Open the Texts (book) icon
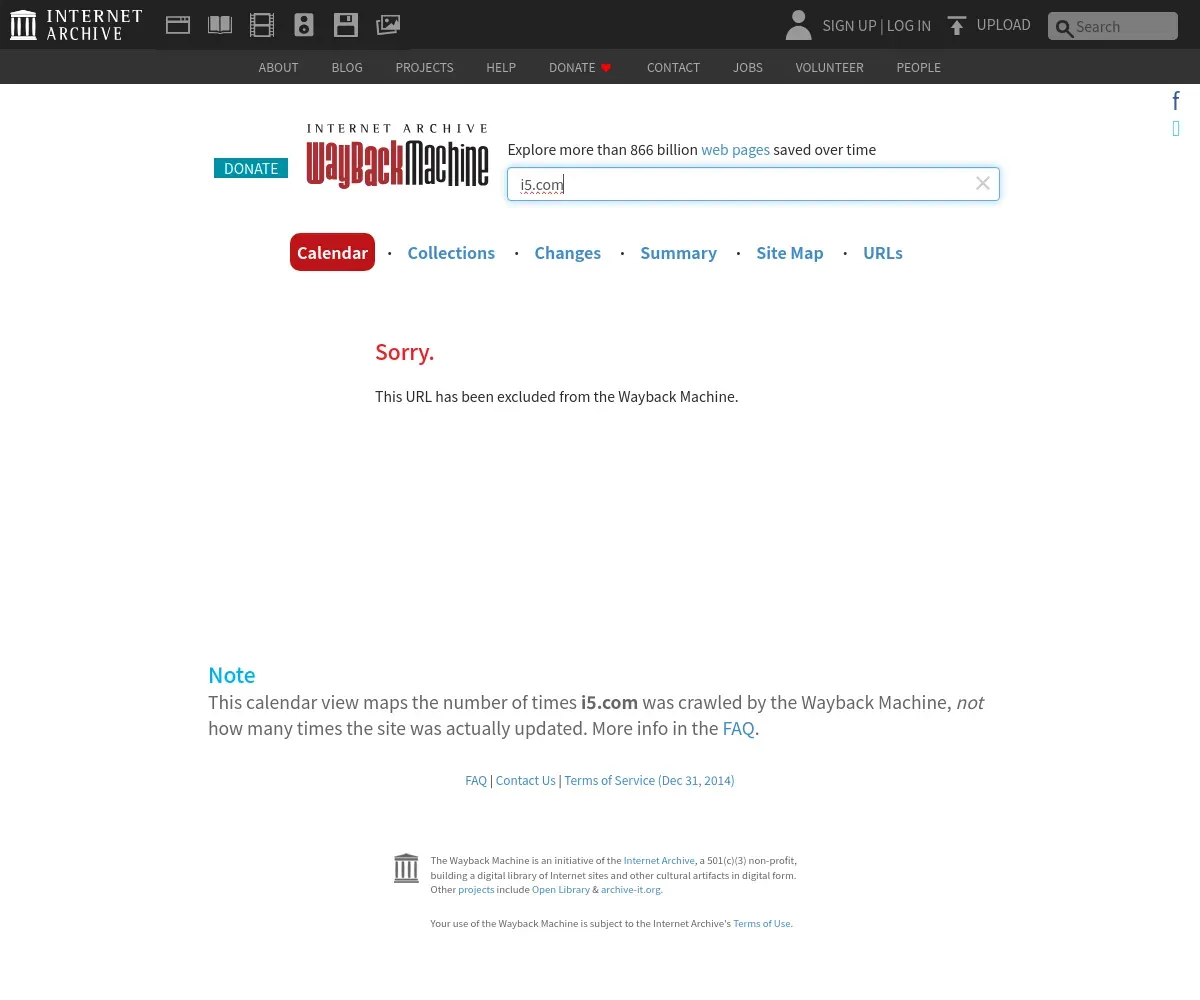The width and height of the screenshot is (1200, 1000). tap(220, 25)
